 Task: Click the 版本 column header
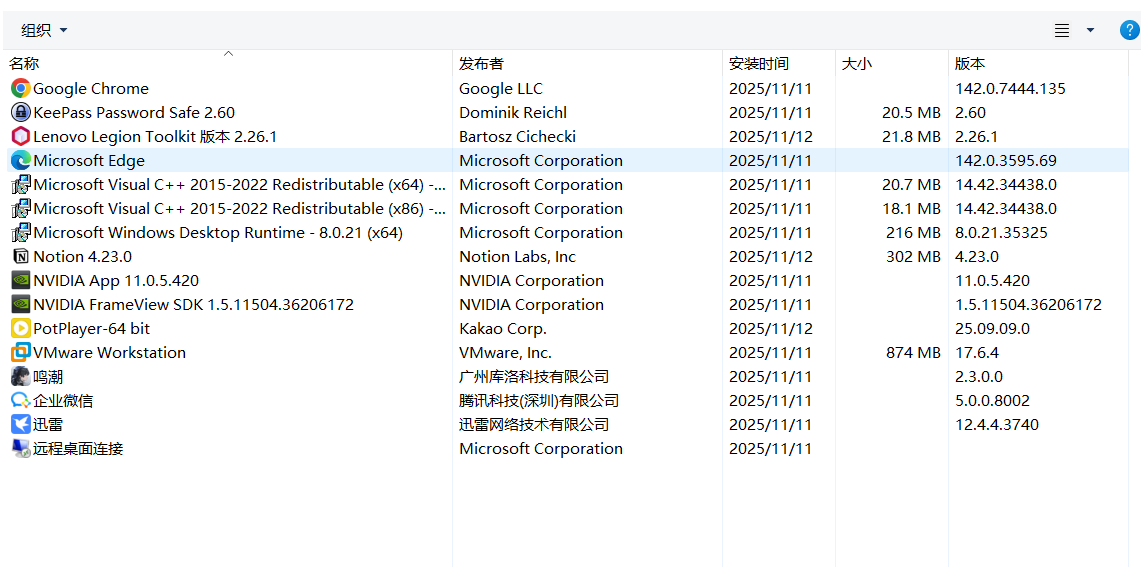click(x=970, y=64)
